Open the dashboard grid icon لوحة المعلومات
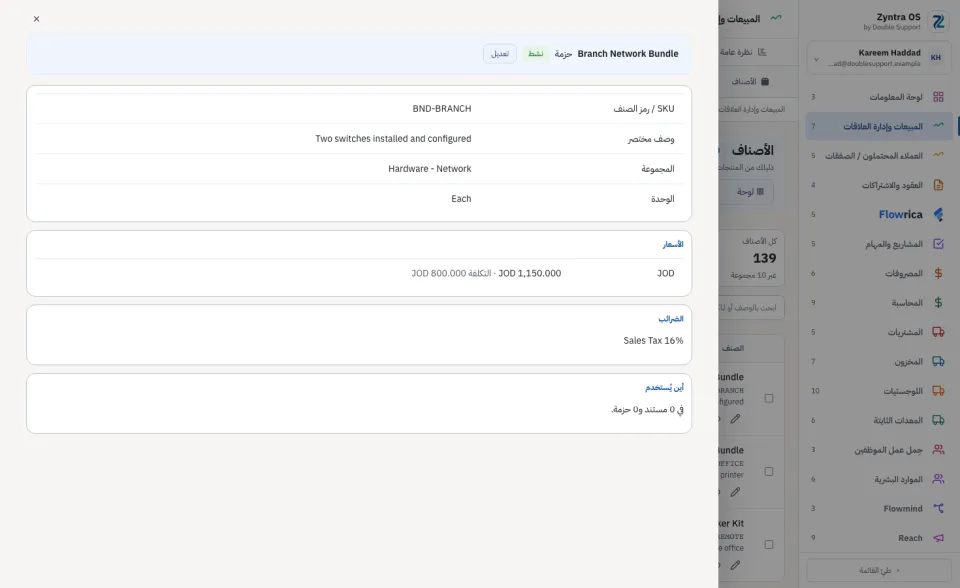 (x=938, y=97)
